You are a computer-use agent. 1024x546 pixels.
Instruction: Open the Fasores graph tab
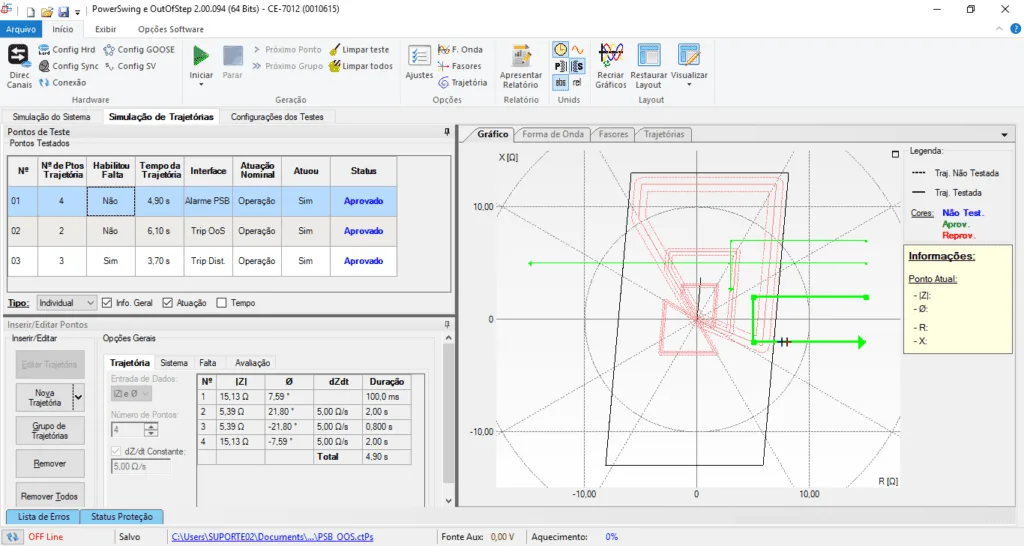pyautogui.click(x=613, y=134)
